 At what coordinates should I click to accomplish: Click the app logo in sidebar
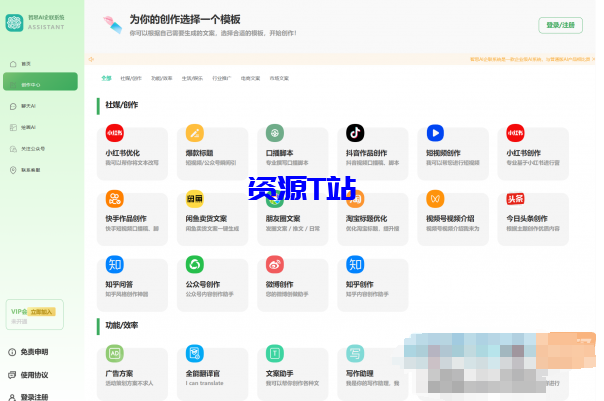coord(15,23)
